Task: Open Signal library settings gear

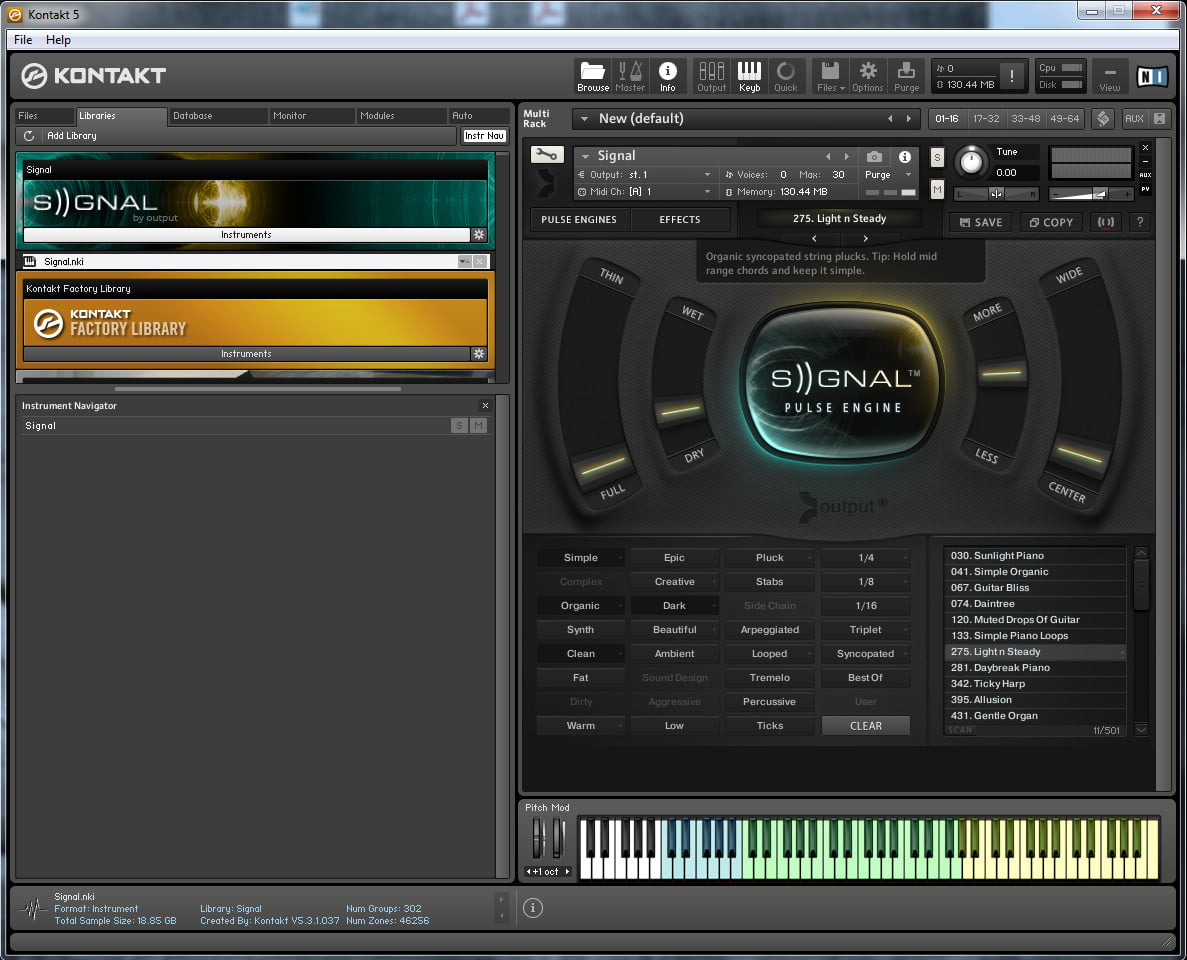Action: 479,235
